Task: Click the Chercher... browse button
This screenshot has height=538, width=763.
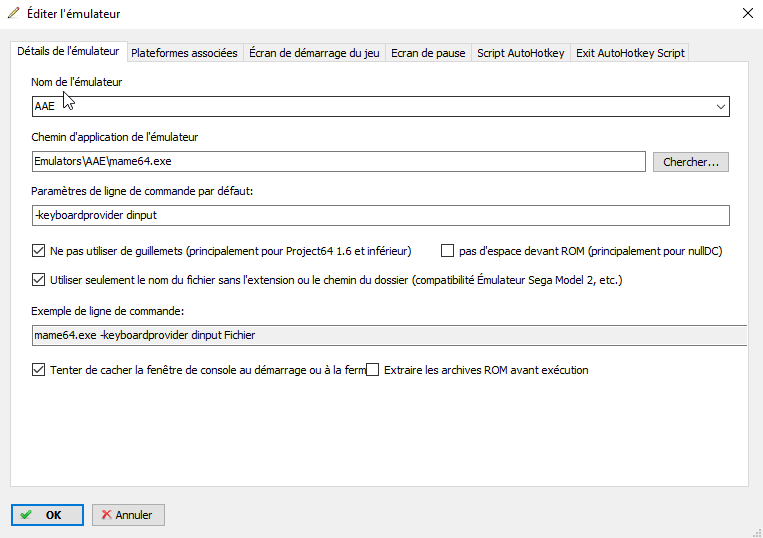Action: (x=690, y=162)
